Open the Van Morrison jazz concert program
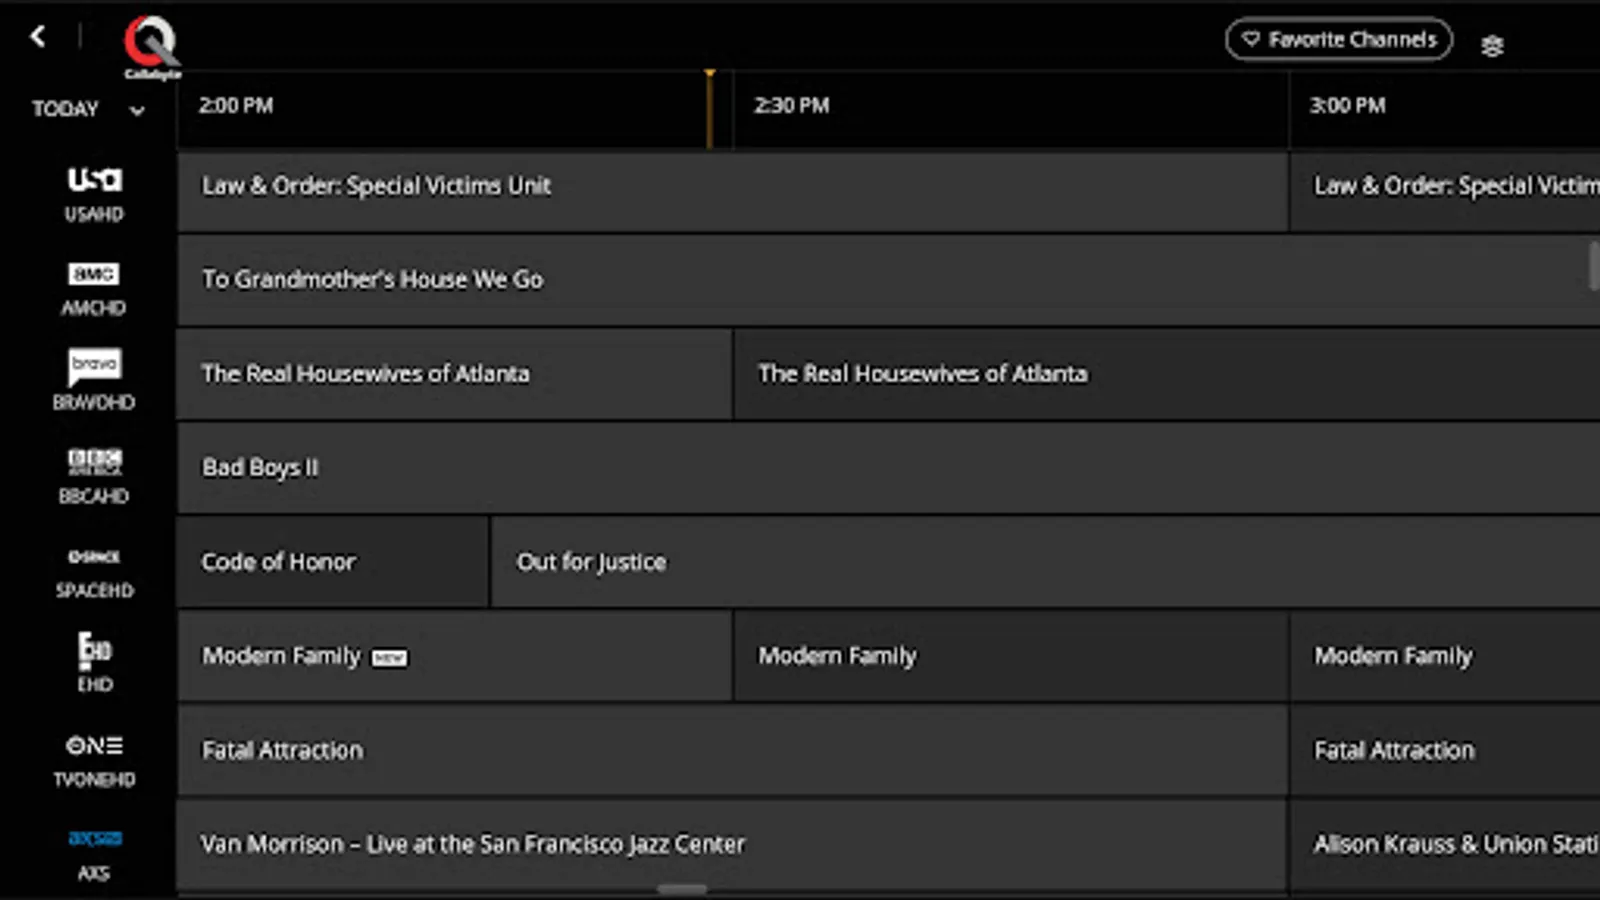 pyautogui.click(x=732, y=845)
